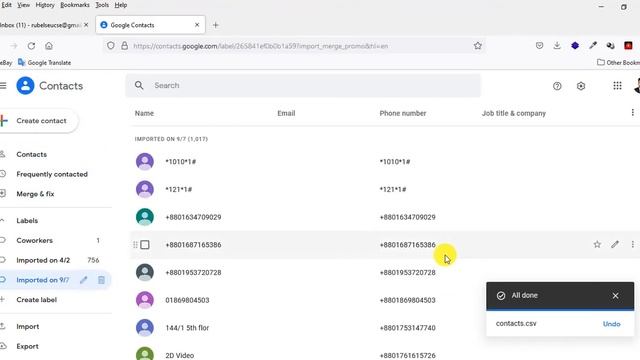Close the Google Contacts tab

point(197,25)
